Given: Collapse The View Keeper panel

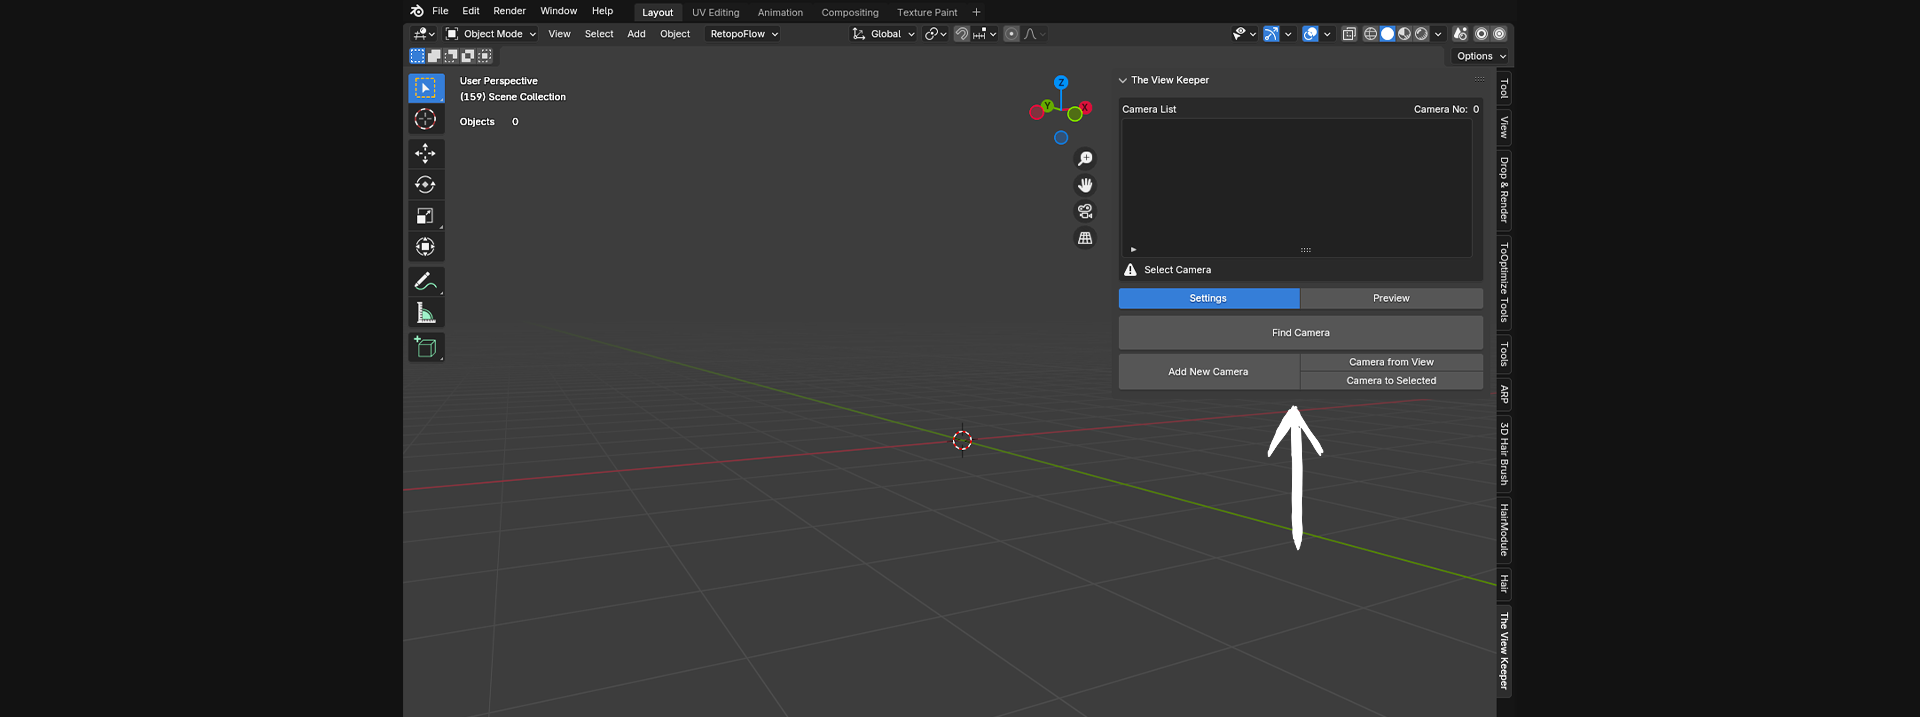Looking at the screenshot, I should click(x=1123, y=80).
